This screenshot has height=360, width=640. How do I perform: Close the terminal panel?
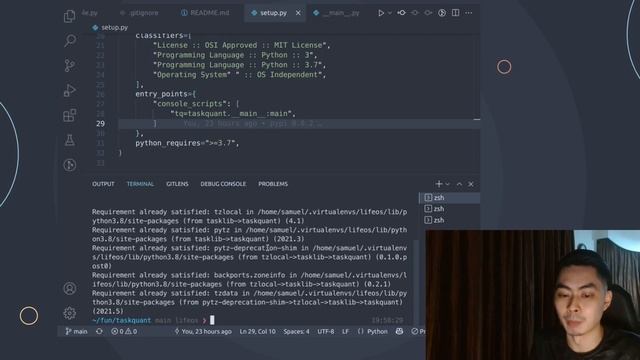[471, 184]
